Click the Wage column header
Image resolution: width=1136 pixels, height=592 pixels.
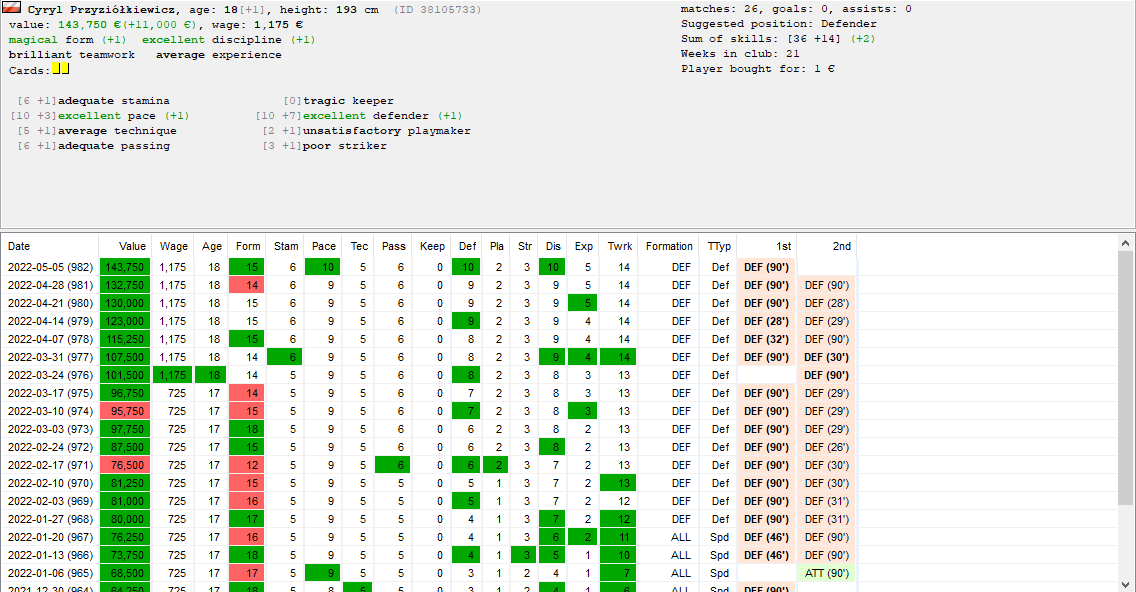172,246
